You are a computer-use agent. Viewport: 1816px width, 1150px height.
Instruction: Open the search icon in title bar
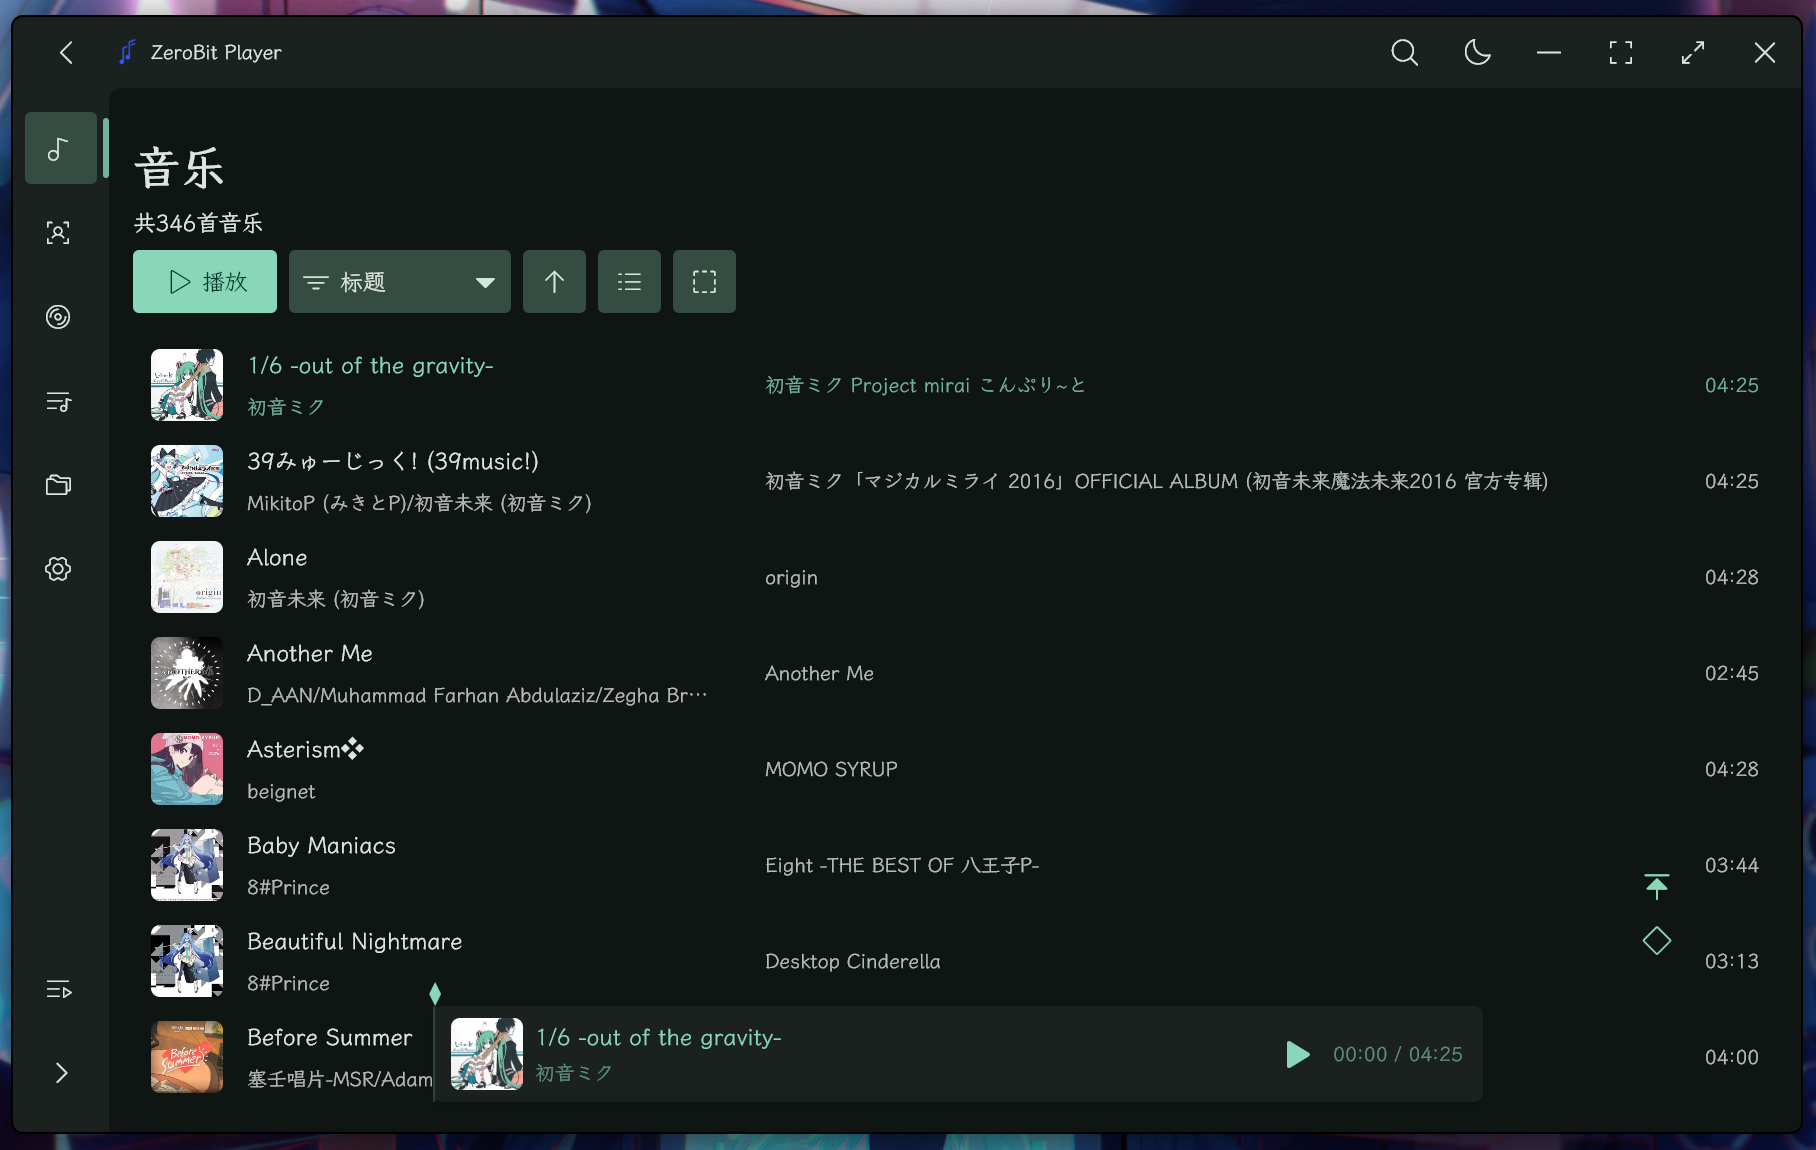[x=1405, y=53]
